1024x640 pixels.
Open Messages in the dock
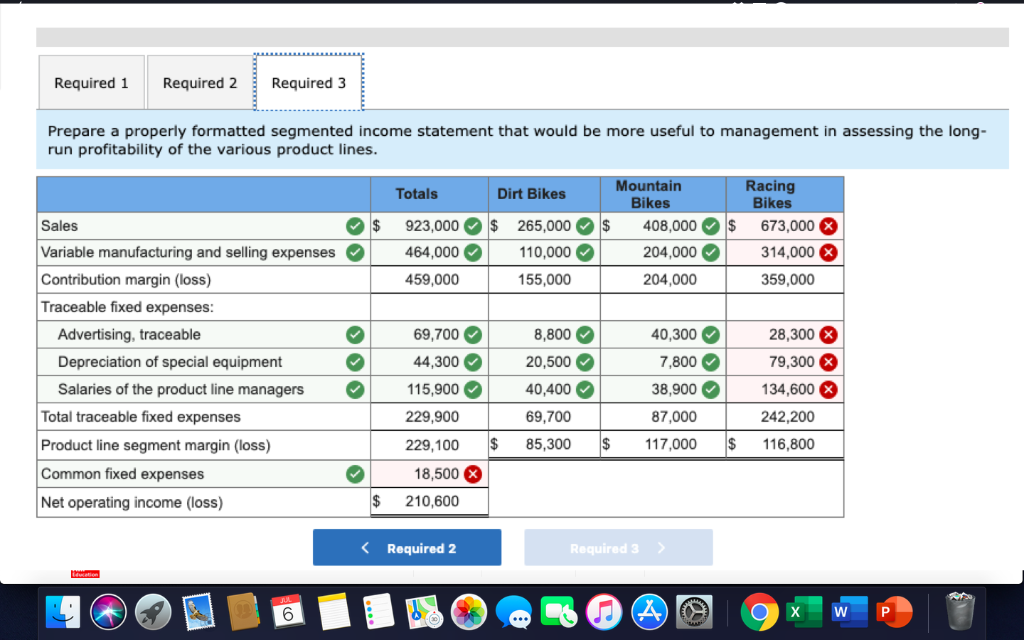(x=513, y=613)
